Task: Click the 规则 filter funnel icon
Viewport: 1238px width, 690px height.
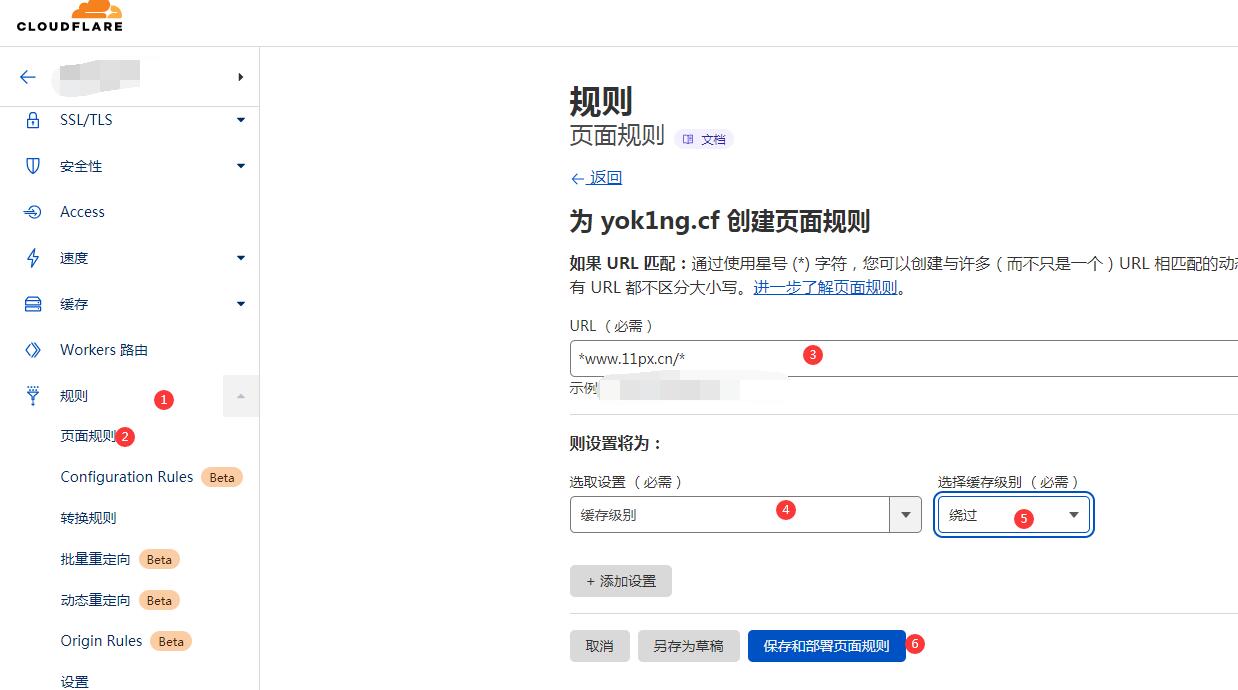Action: 33,396
